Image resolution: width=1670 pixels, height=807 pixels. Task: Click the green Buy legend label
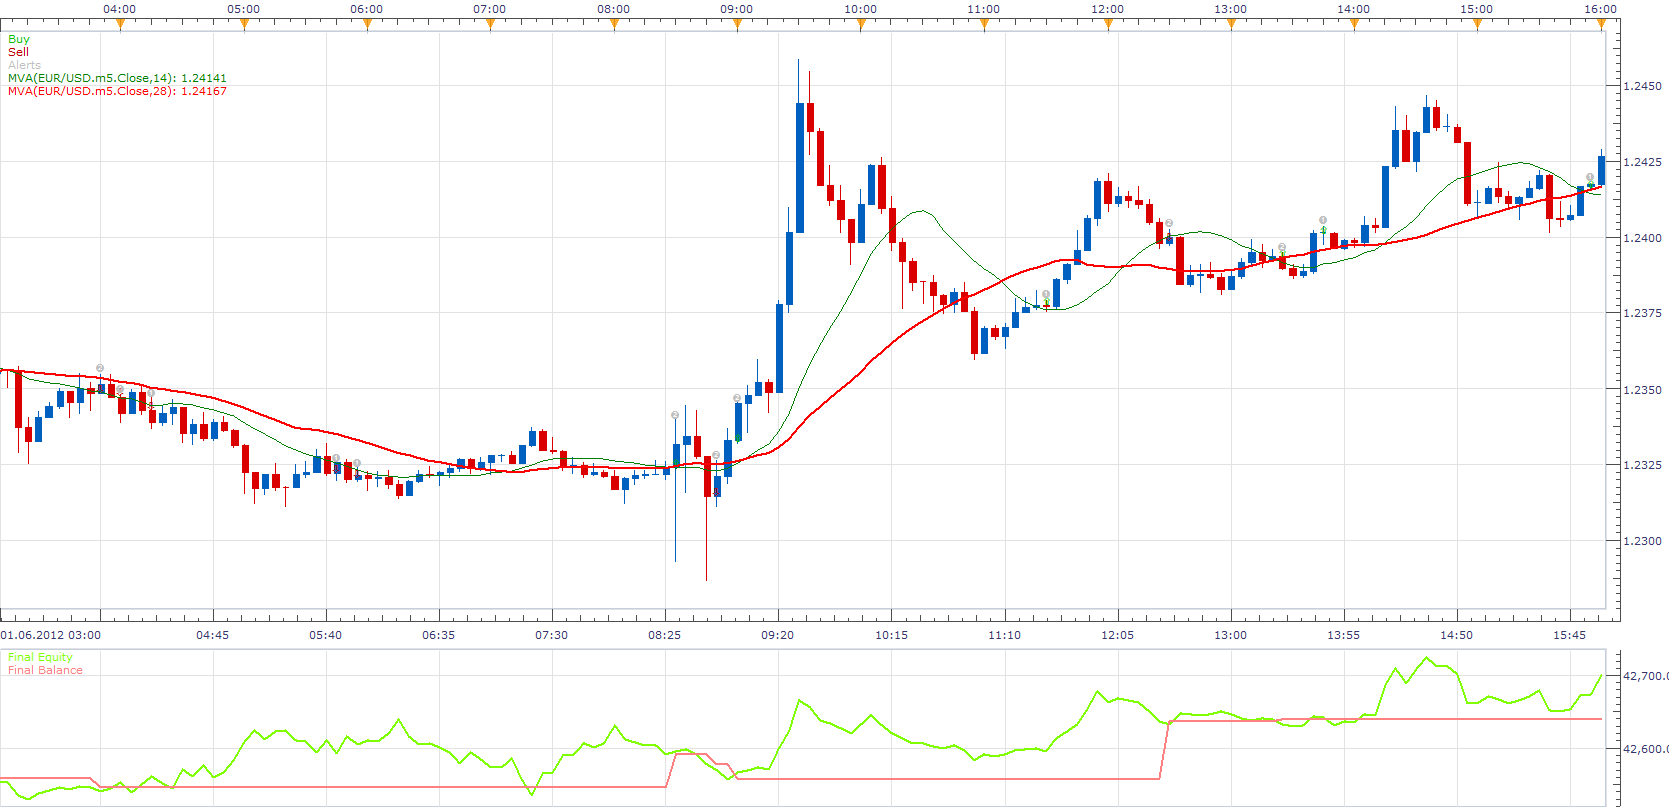(x=19, y=39)
